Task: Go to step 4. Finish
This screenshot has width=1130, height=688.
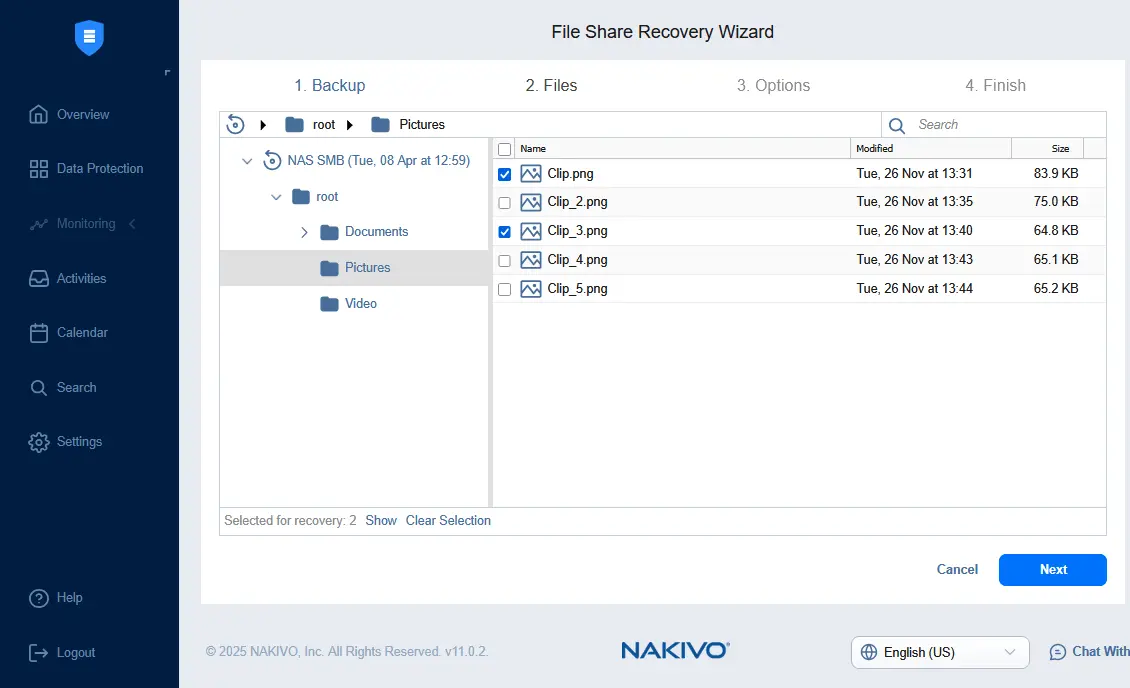Action: pyautogui.click(x=995, y=85)
